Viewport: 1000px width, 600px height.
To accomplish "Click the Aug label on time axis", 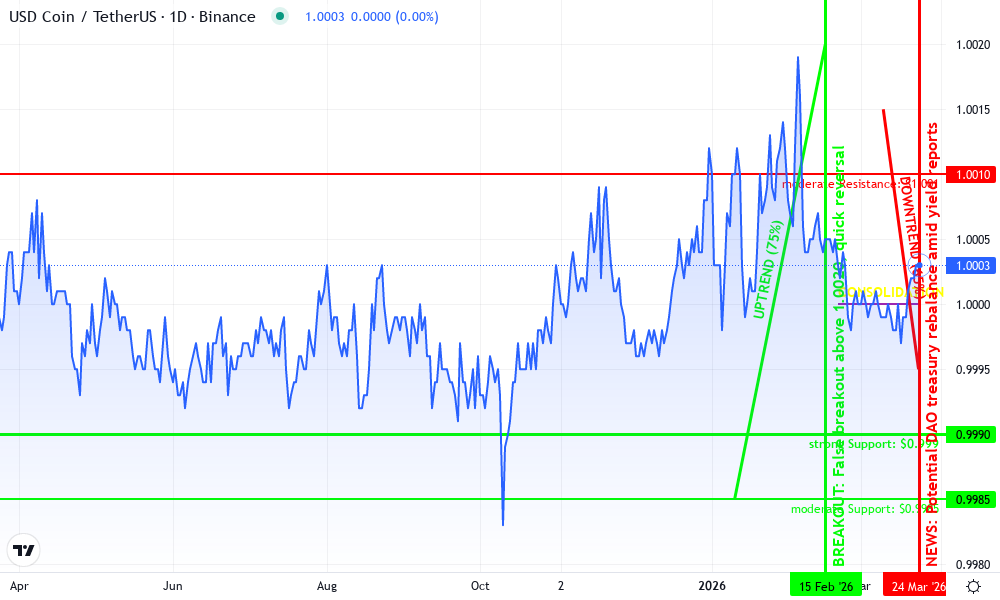I will pos(327,586).
